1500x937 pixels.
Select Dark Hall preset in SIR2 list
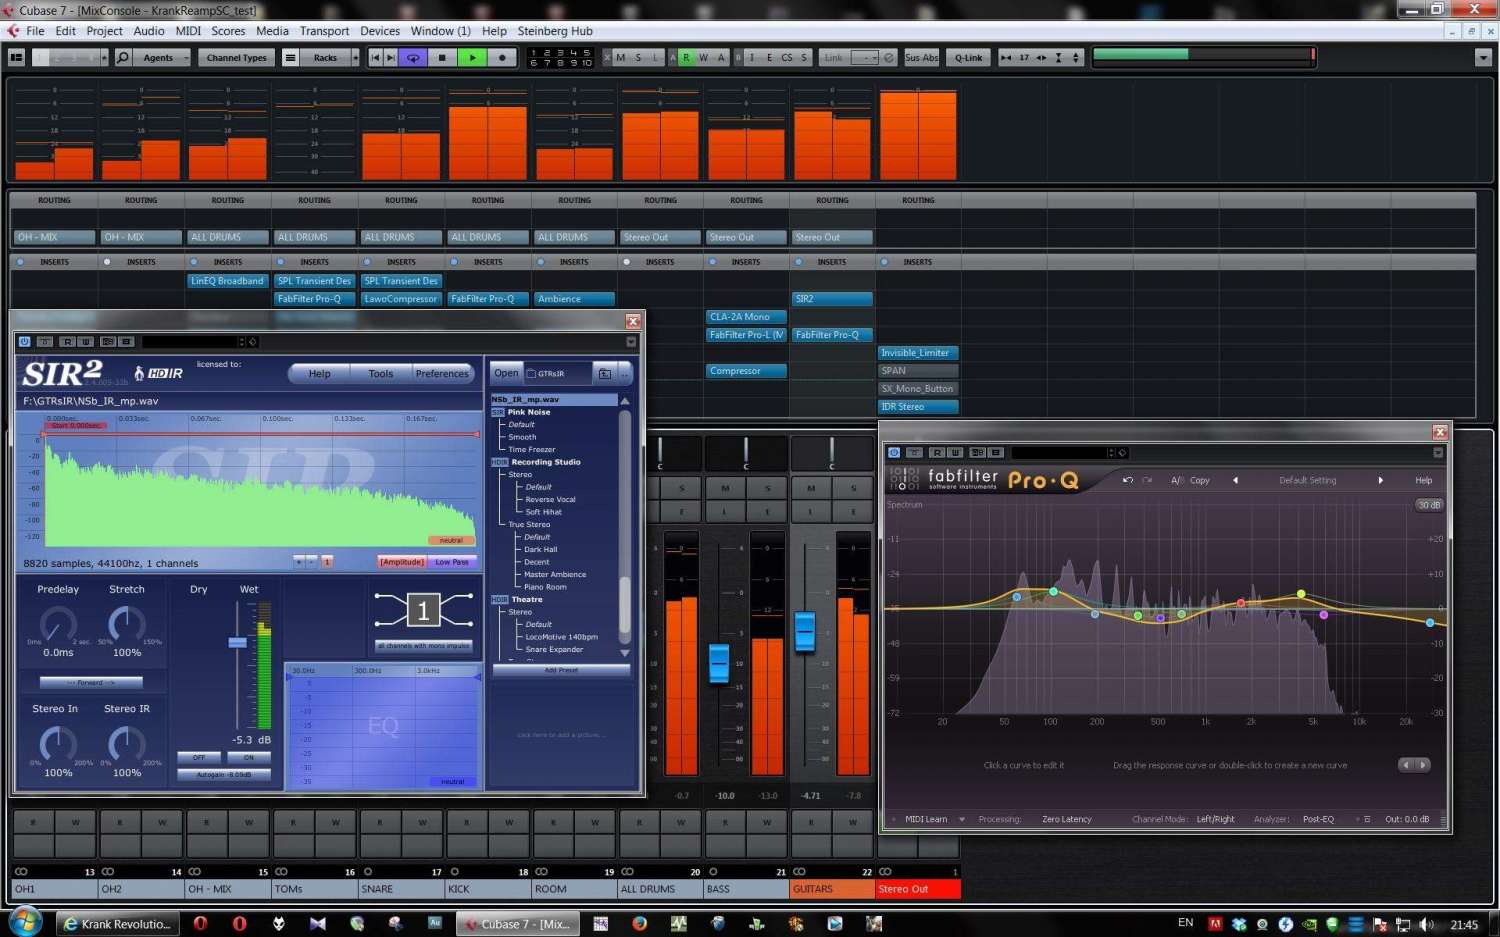pyautogui.click(x=541, y=550)
